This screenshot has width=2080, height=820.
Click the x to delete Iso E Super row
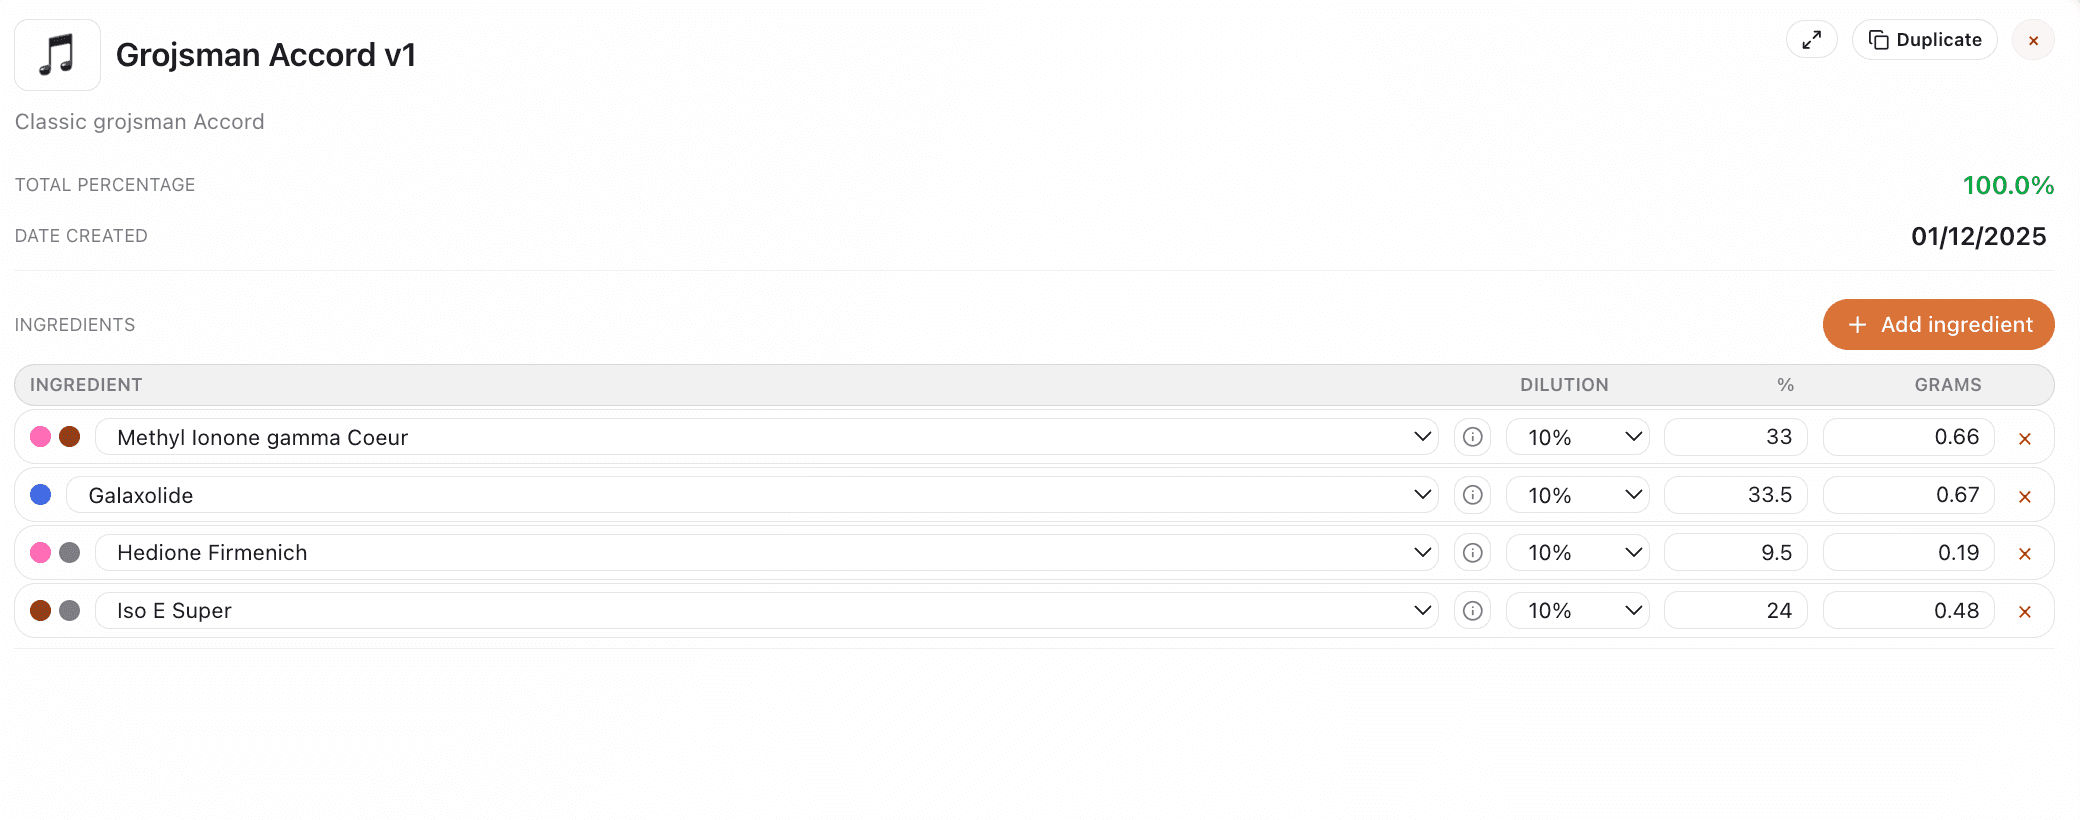(2025, 611)
